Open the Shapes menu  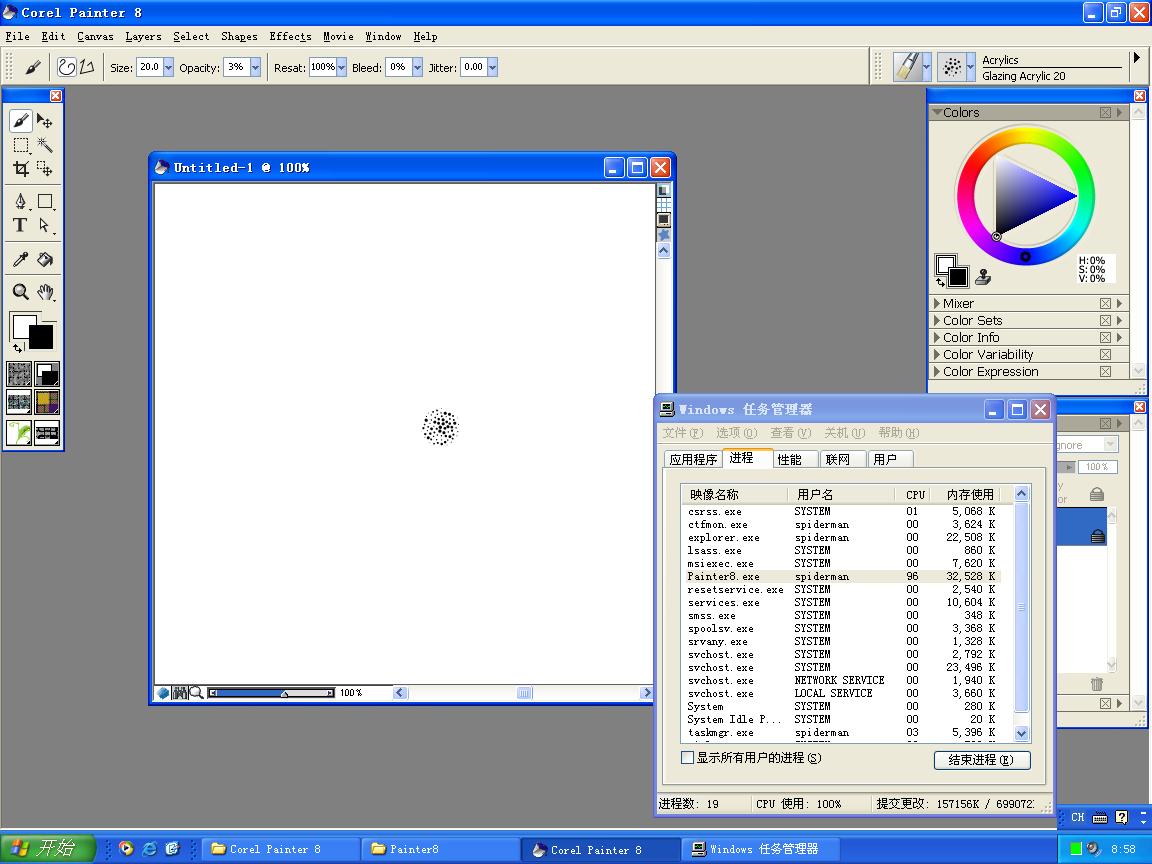240,36
